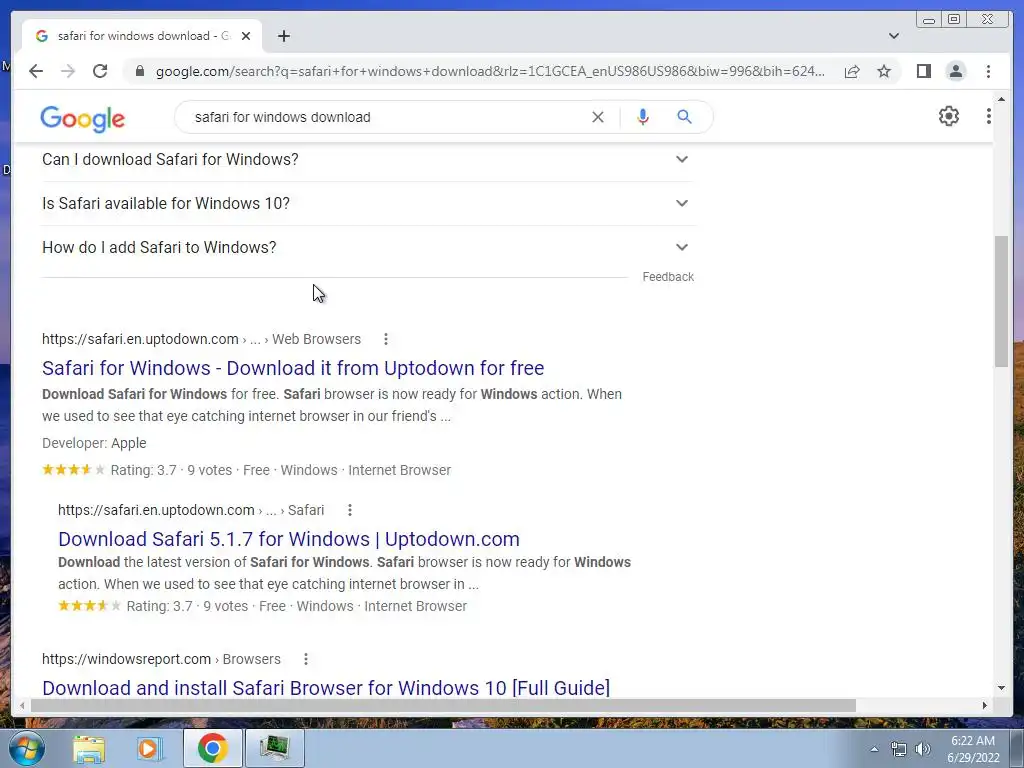Show hidden system tray icons
Viewport: 1024px width, 768px height.
[874, 749]
